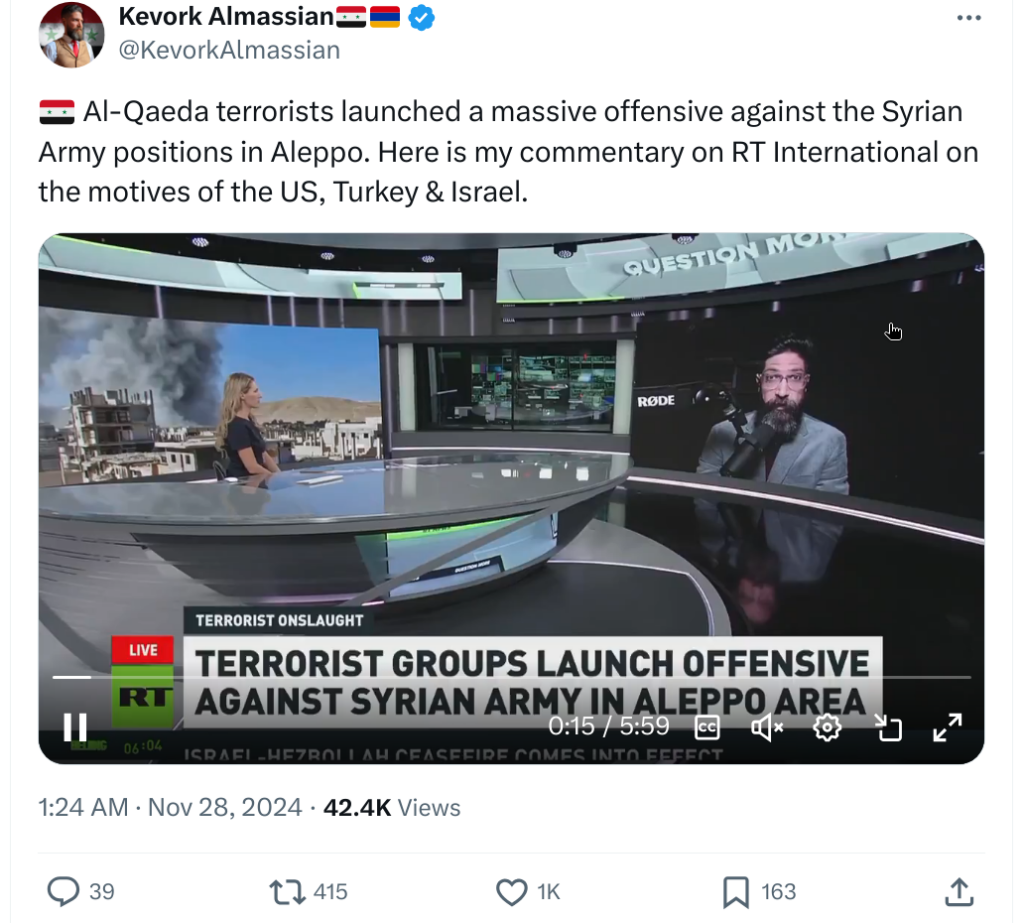Toggle closed captions on the video

pos(707,727)
